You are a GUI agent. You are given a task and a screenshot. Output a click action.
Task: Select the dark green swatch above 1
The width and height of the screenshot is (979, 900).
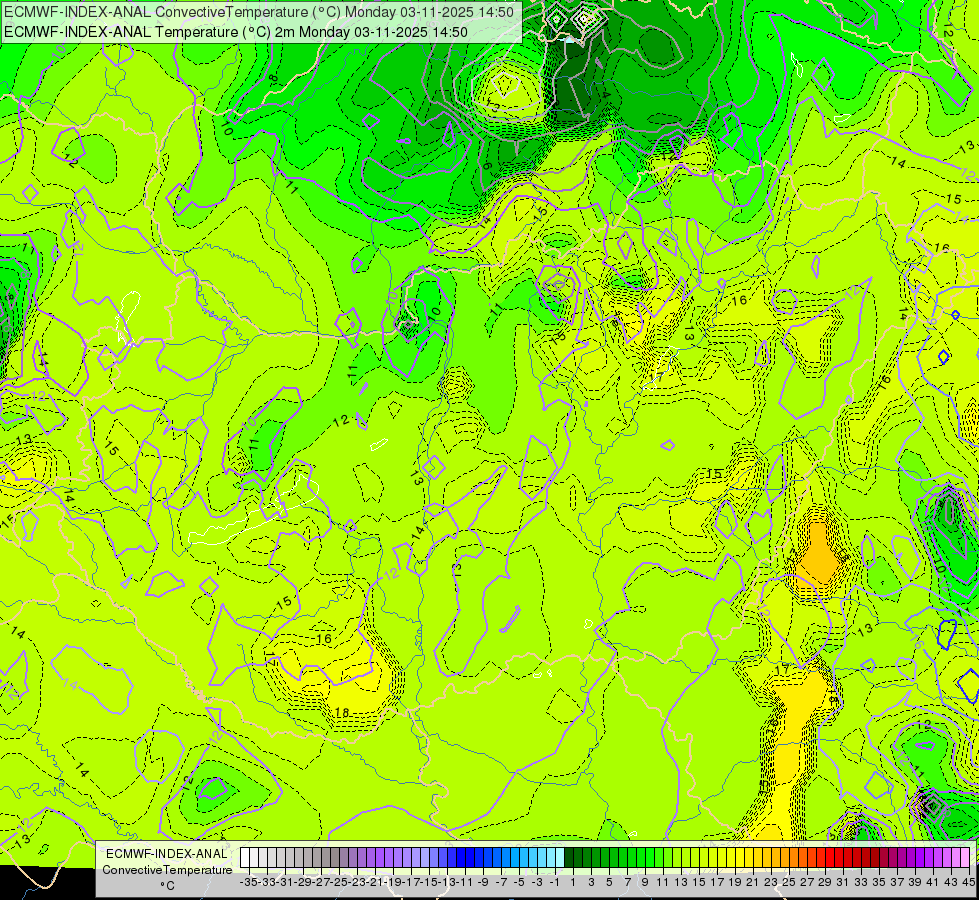tap(569, 857)
